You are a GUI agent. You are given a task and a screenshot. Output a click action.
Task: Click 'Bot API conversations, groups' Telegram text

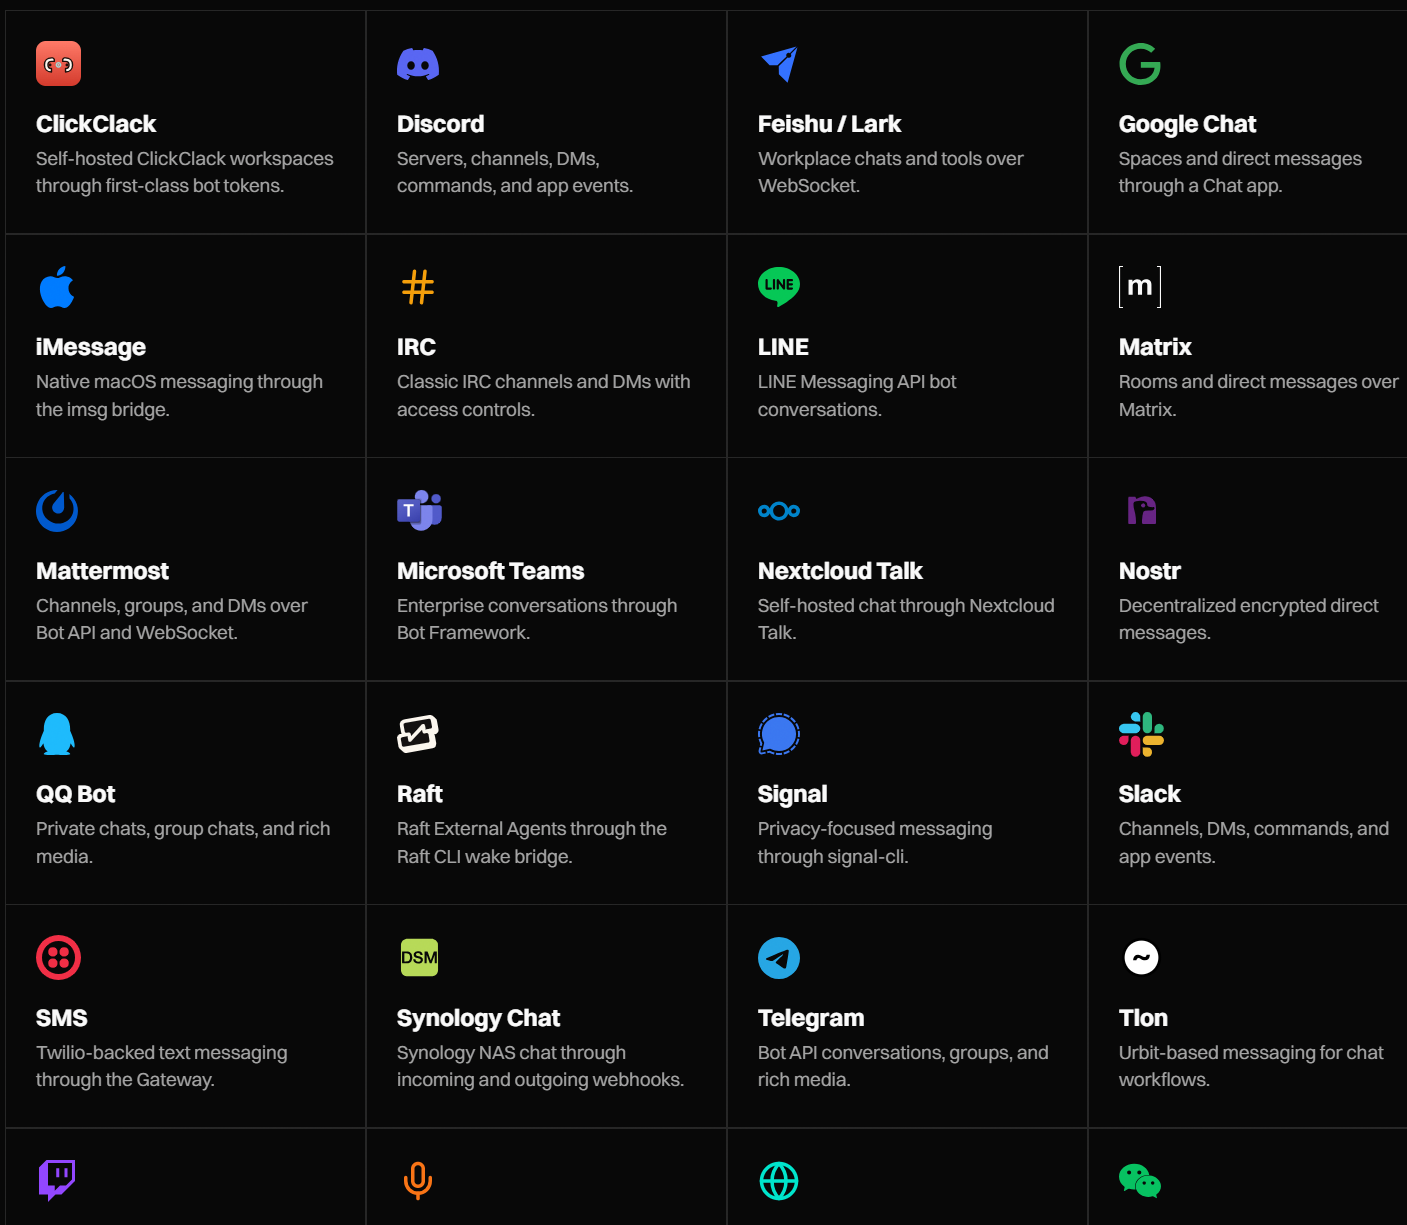903,1066
